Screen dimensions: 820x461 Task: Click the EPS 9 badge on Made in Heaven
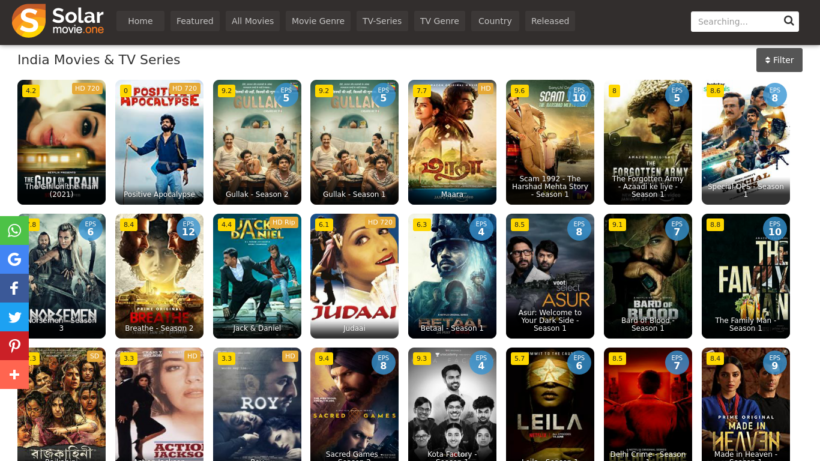(x=775, y=362)
